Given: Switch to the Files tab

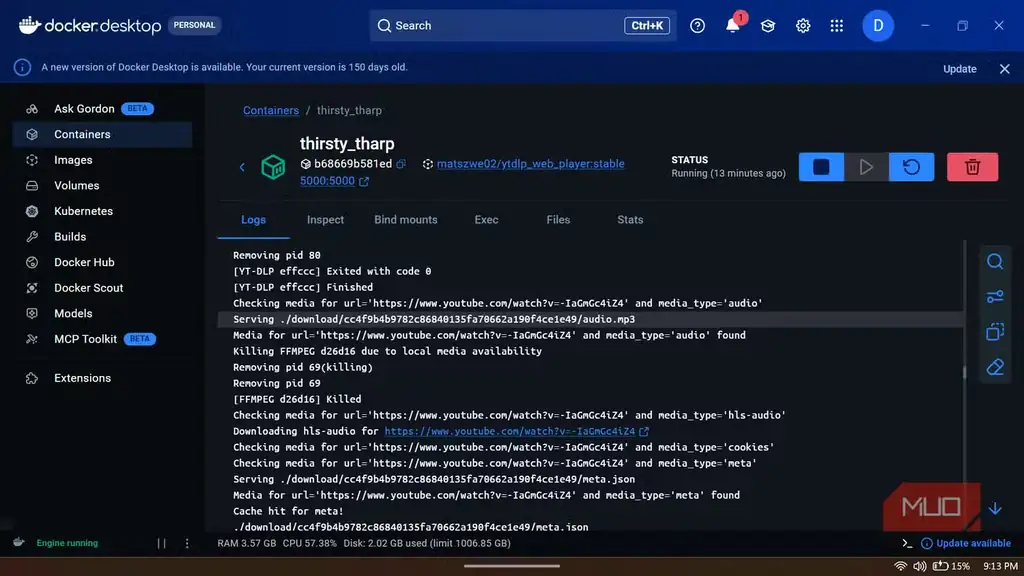Looking at the screenshot, I should pos(558,220).
